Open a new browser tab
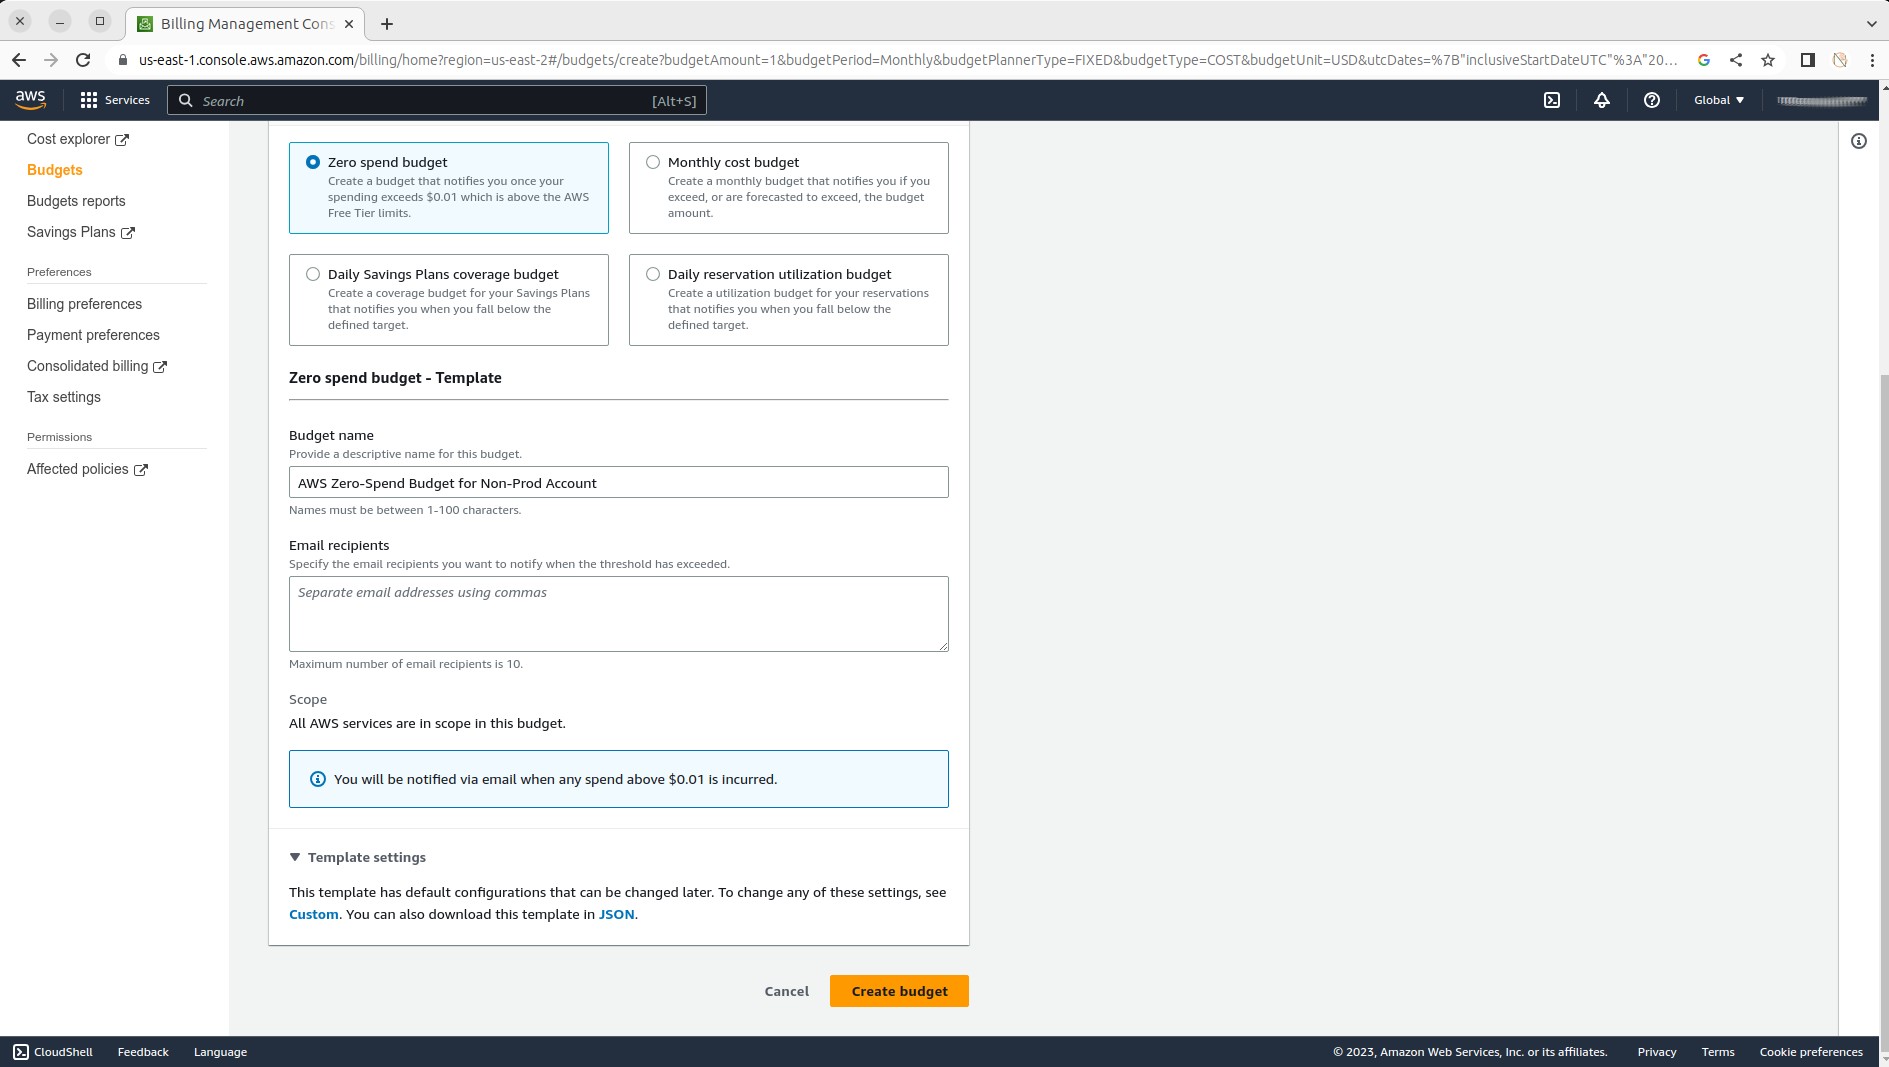 pos(387,23)
